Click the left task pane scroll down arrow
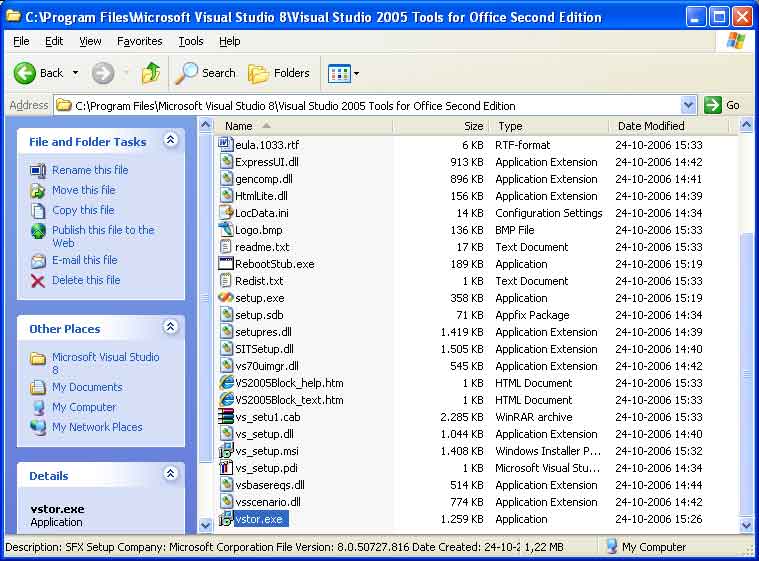The height and width of the screenshot is (561, 759). (x=205, y=525)
